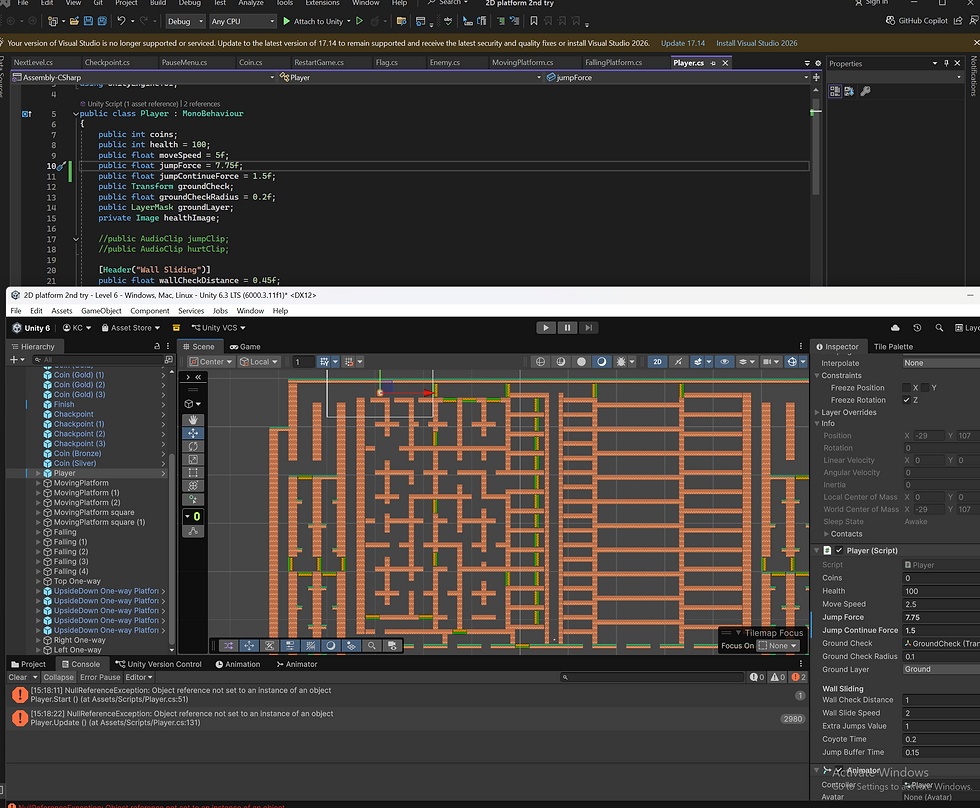Select custom editor tools icon in Scene

tap(193, 499)
